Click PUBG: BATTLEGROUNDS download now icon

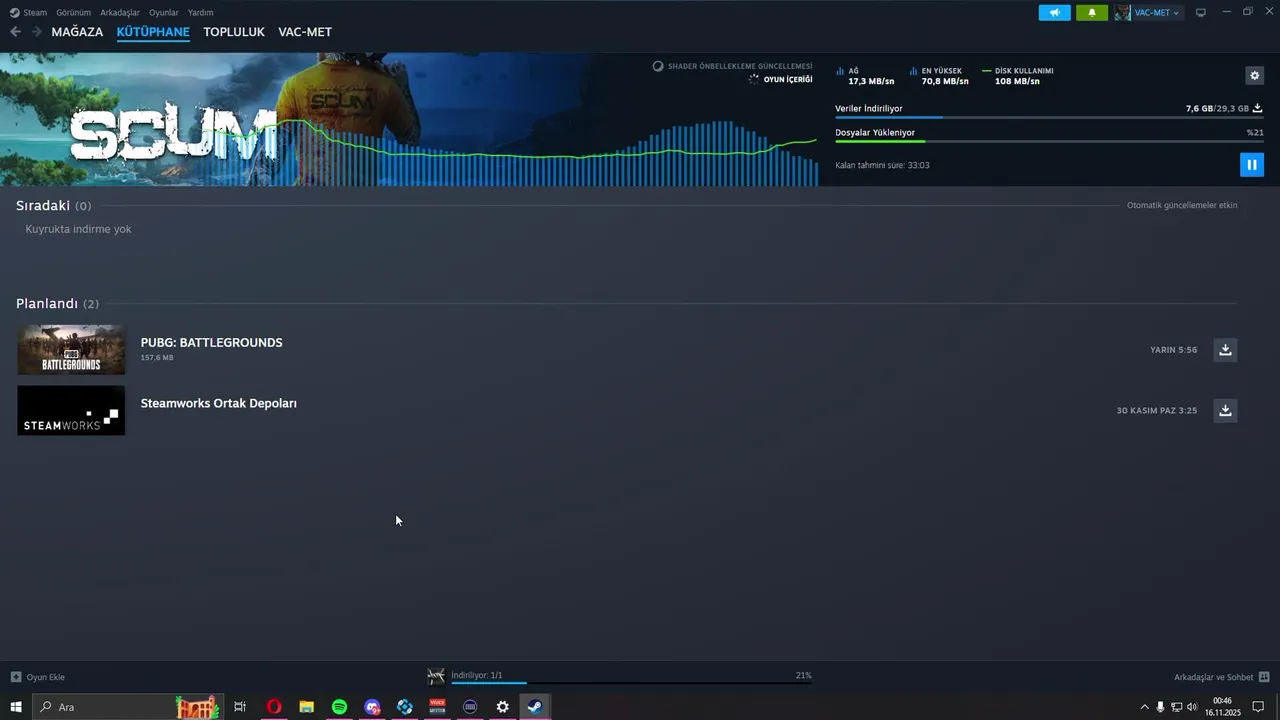(x=1225, y=350)
